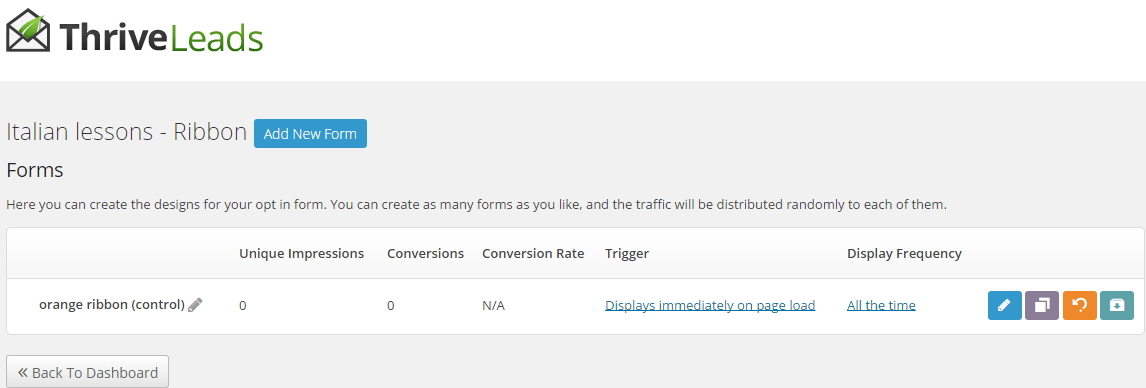Archive the form using the teal icon
1146x388 pixels.
1117,305
